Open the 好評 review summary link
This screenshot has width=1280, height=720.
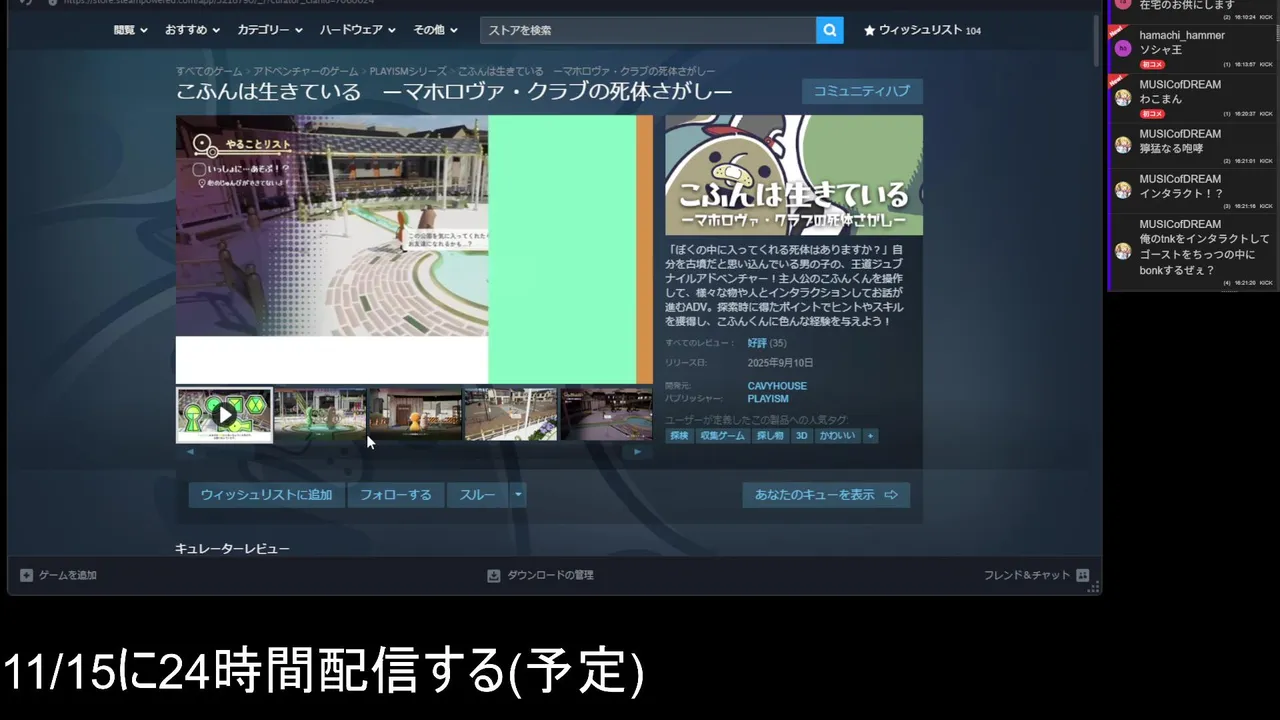point(757,343)
